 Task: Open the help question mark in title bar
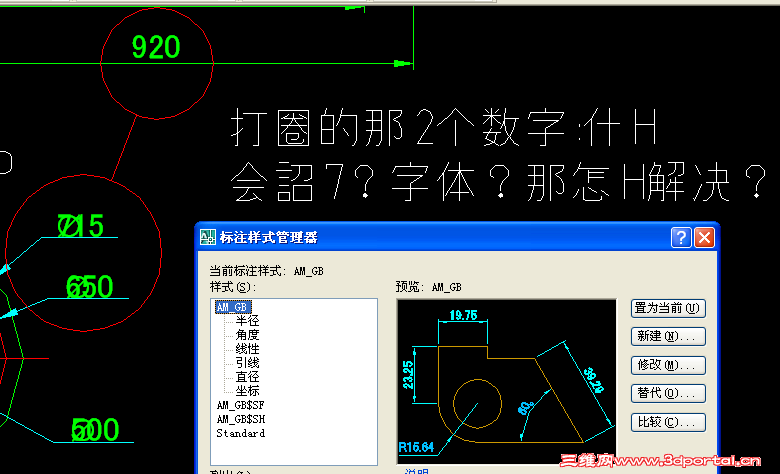click(681, 238)
